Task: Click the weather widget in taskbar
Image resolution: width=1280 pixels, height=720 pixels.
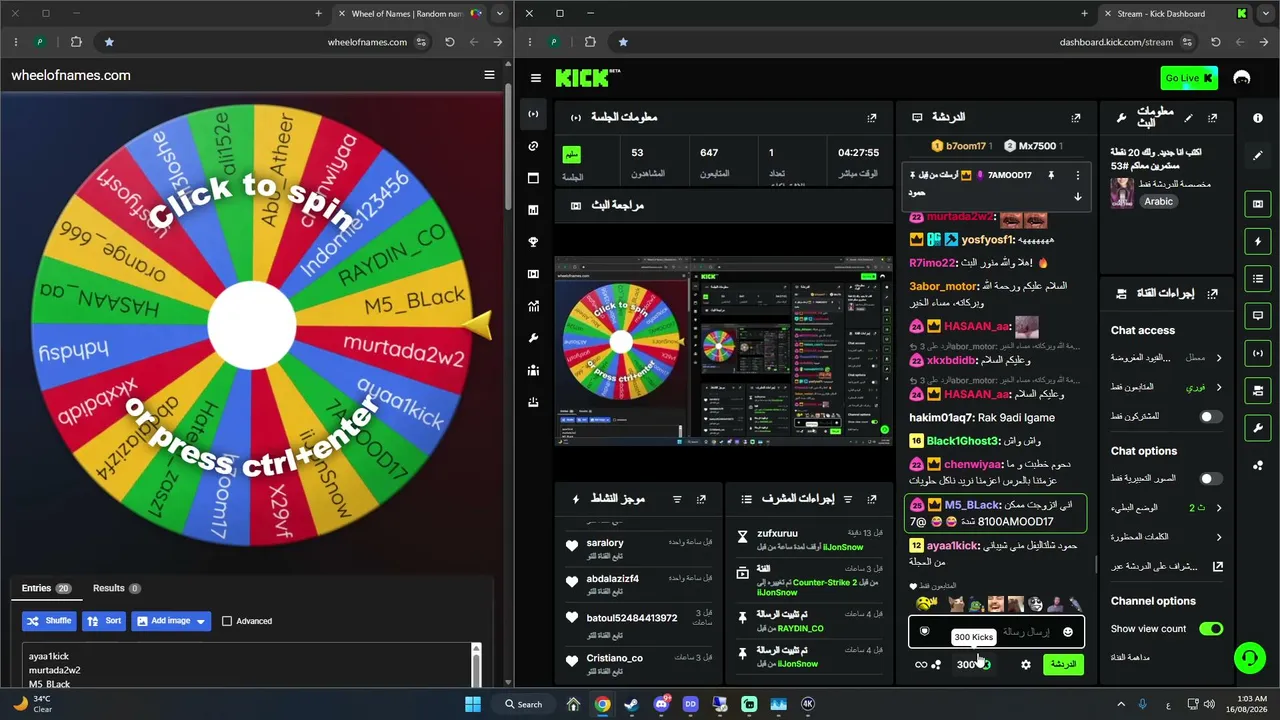Action: pos(31,704)
